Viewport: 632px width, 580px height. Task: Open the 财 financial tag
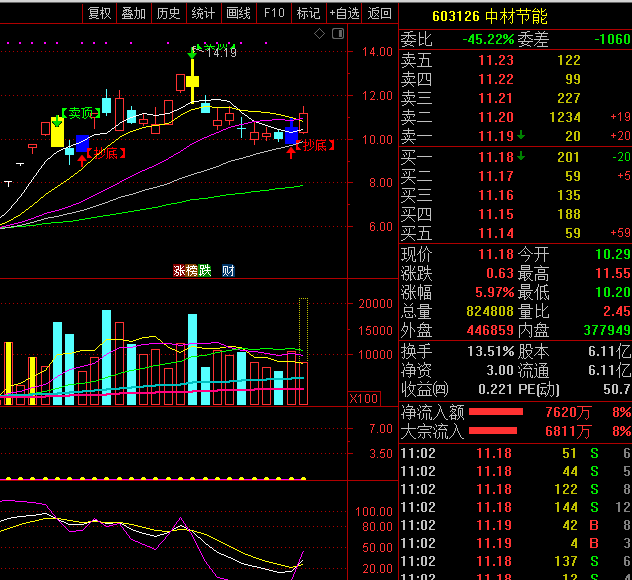tap(228, 270)
